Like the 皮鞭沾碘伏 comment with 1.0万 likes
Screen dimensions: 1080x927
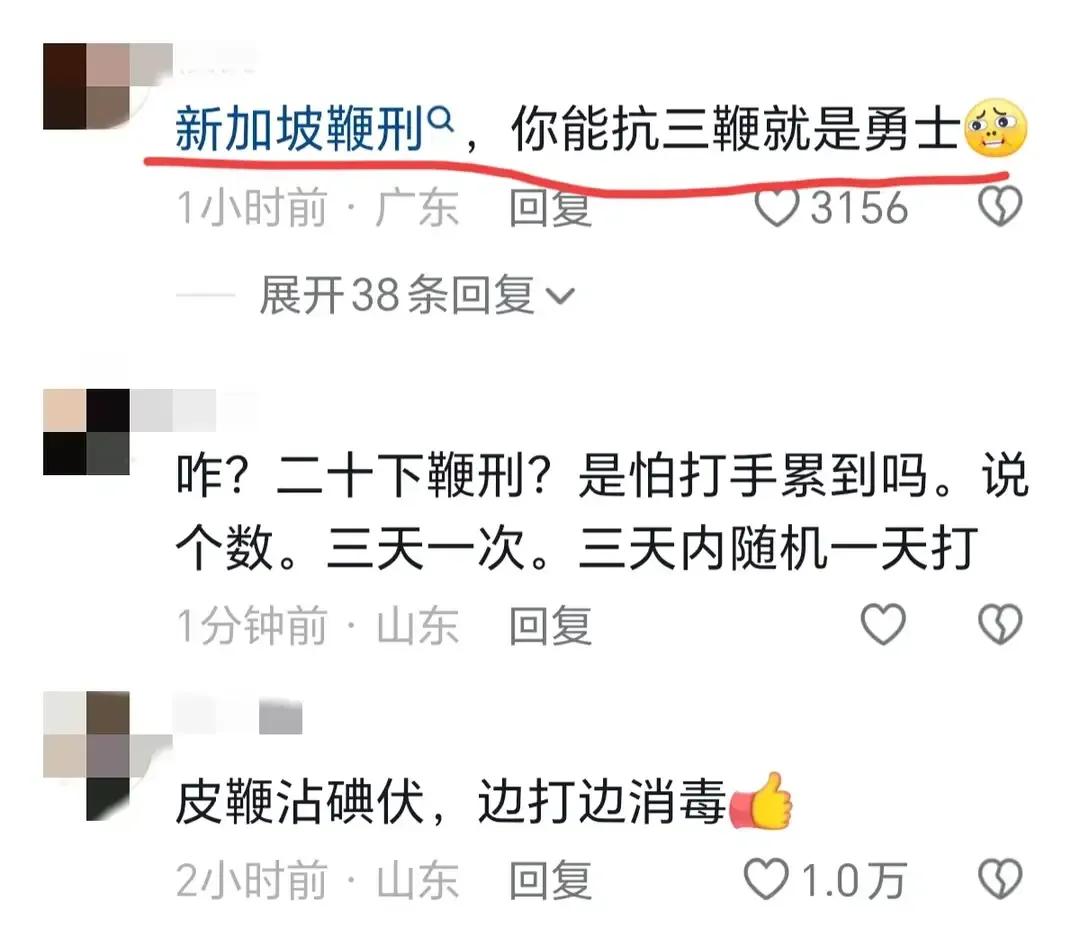[x=767, y=879]
